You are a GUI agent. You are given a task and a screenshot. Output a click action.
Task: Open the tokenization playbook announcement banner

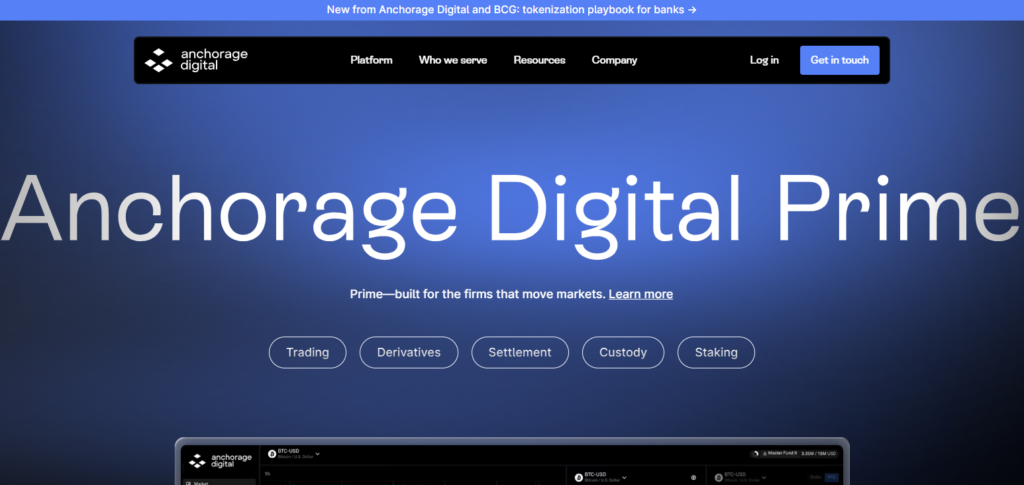(511, 10)
